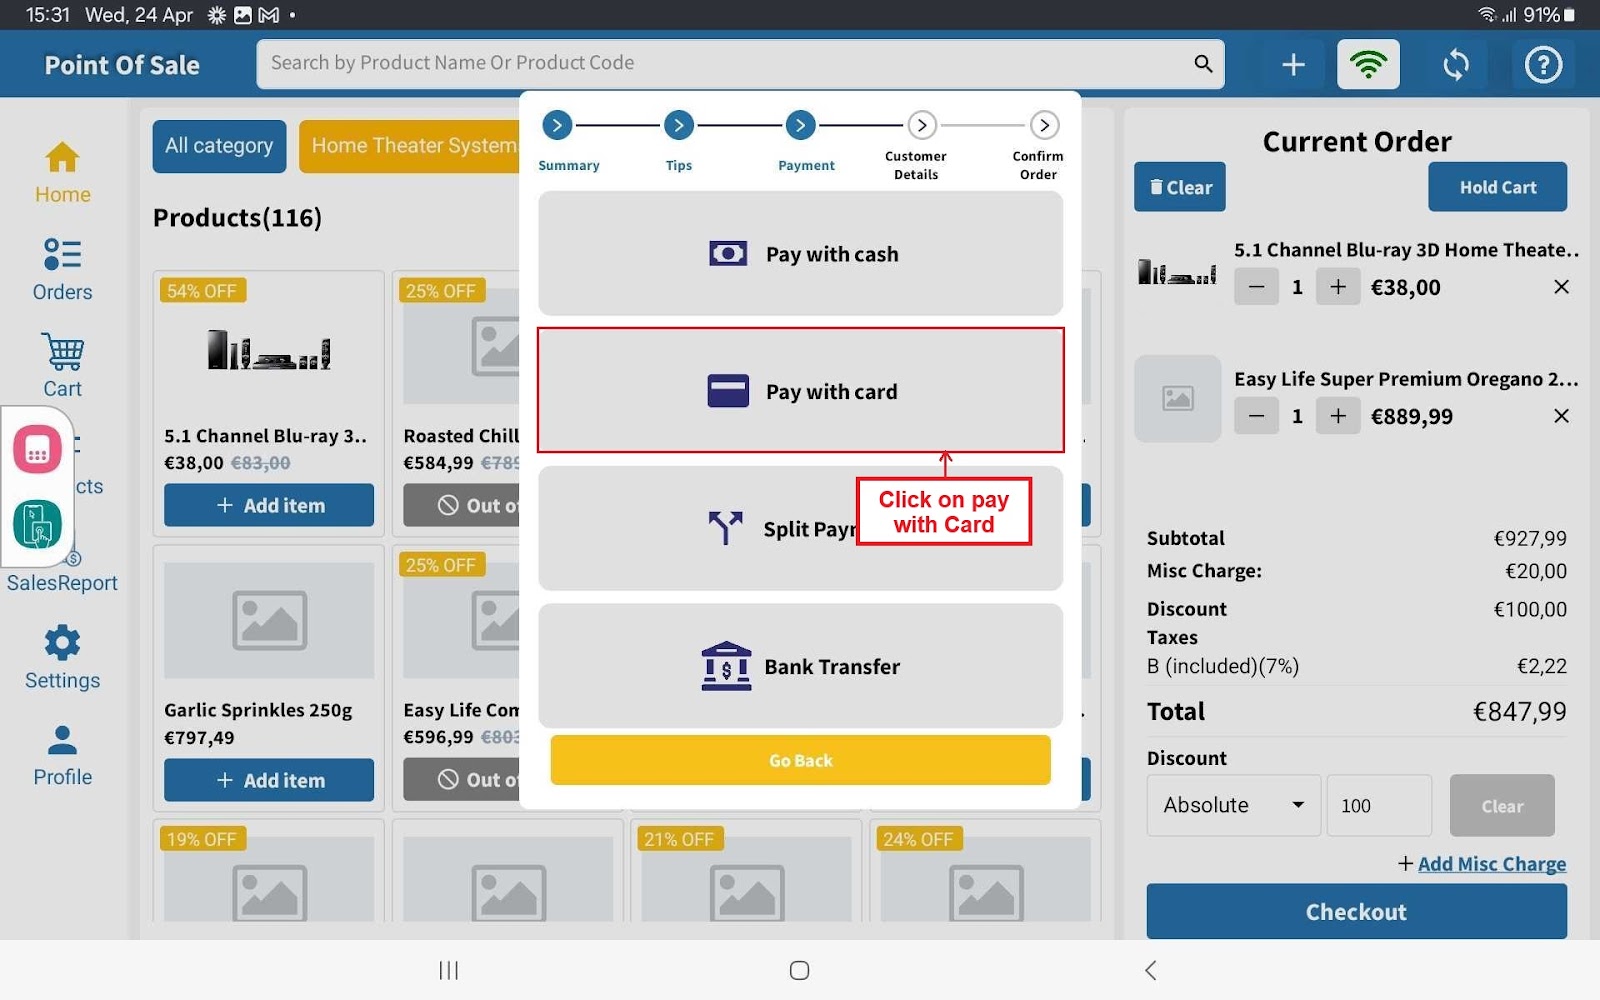Viewport: 1600px width, 1000px height.
Task: Choose Pay with cash option
Action: click(800, 254)
